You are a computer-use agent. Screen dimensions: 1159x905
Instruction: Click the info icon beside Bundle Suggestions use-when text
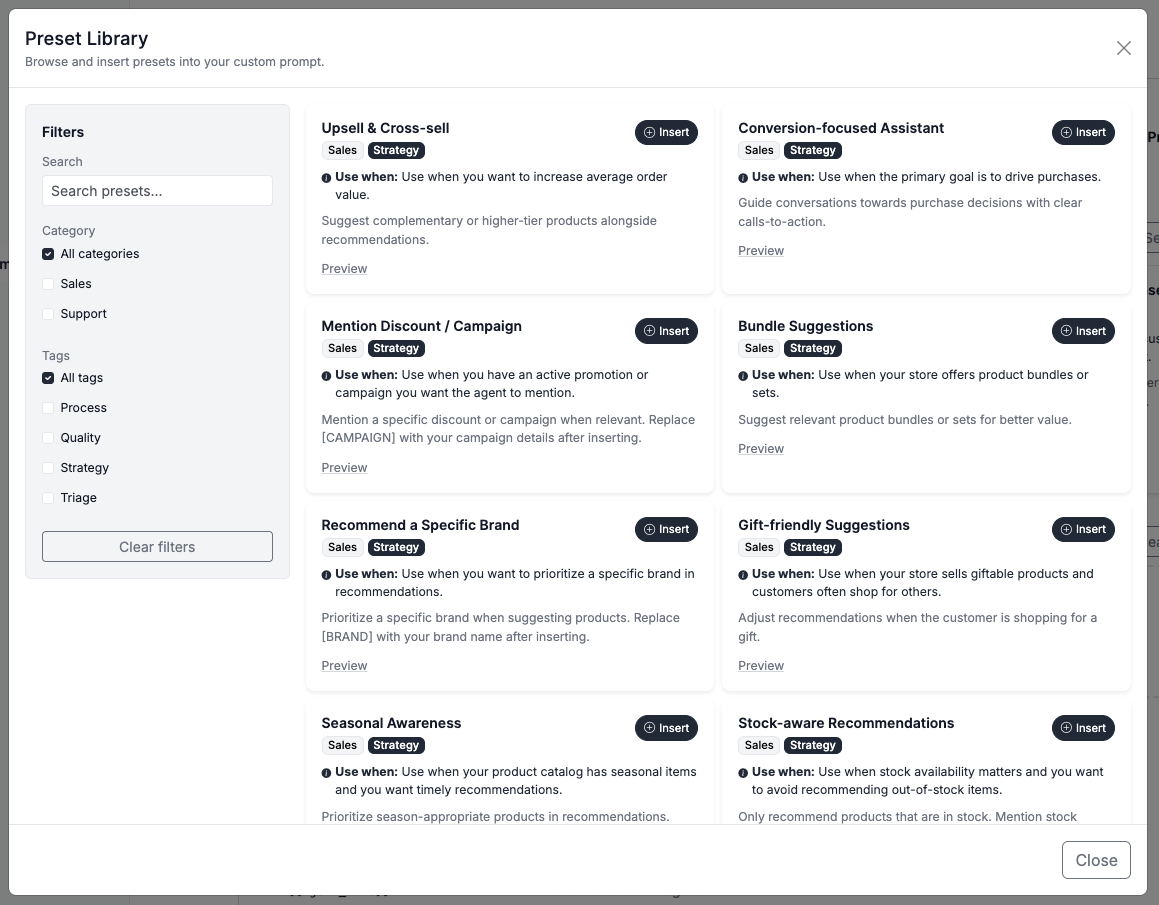coord(743,376)
